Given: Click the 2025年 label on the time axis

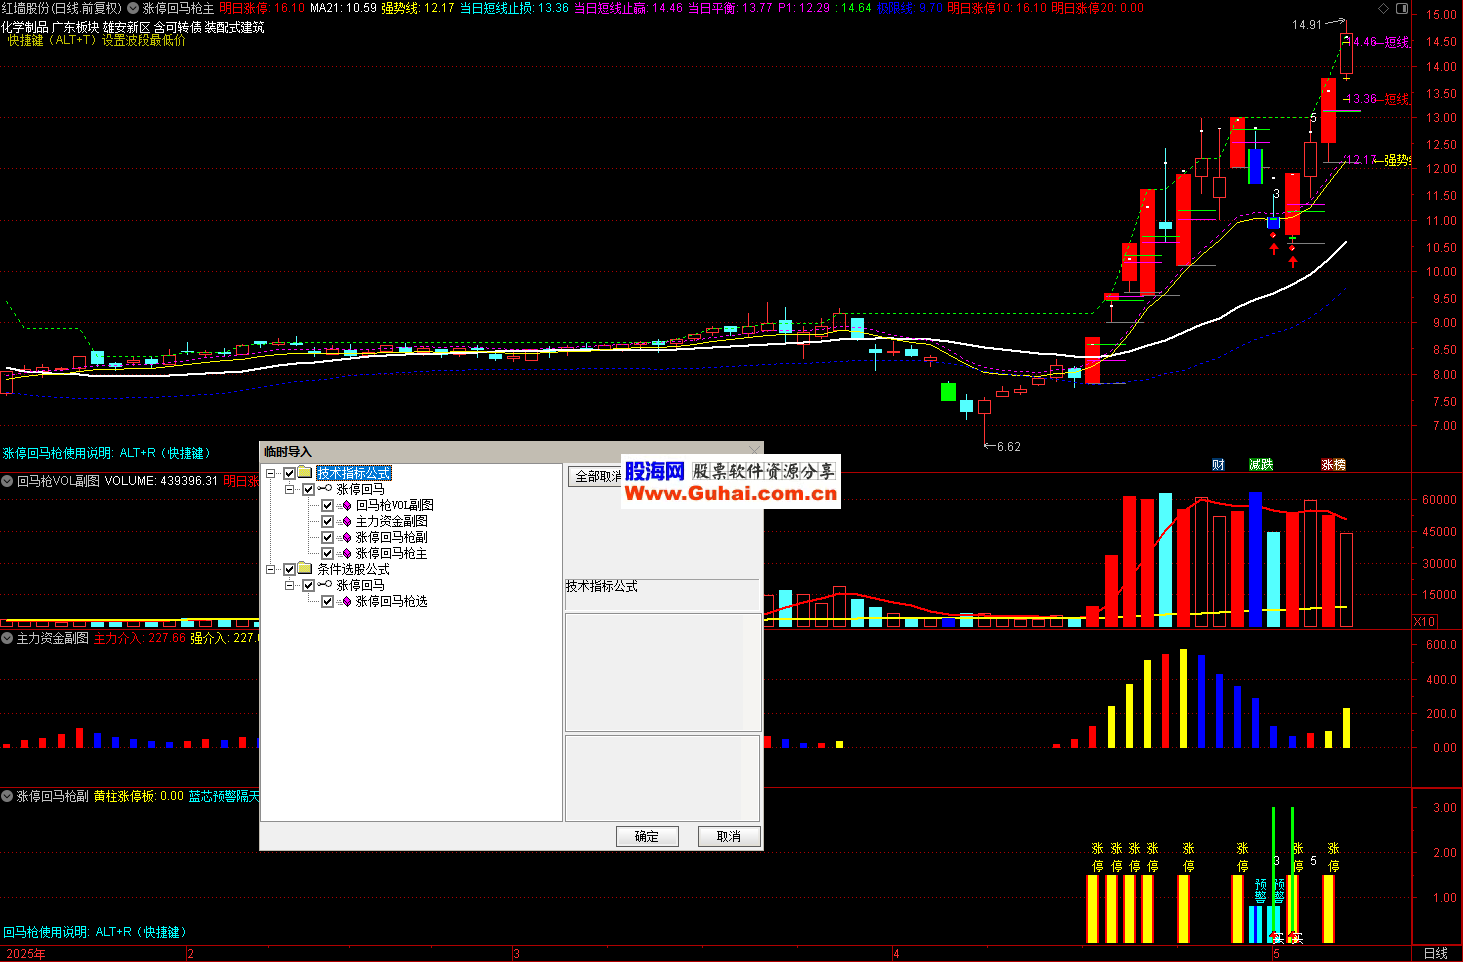Looking at the screenshot, I should tap(26, 953).
